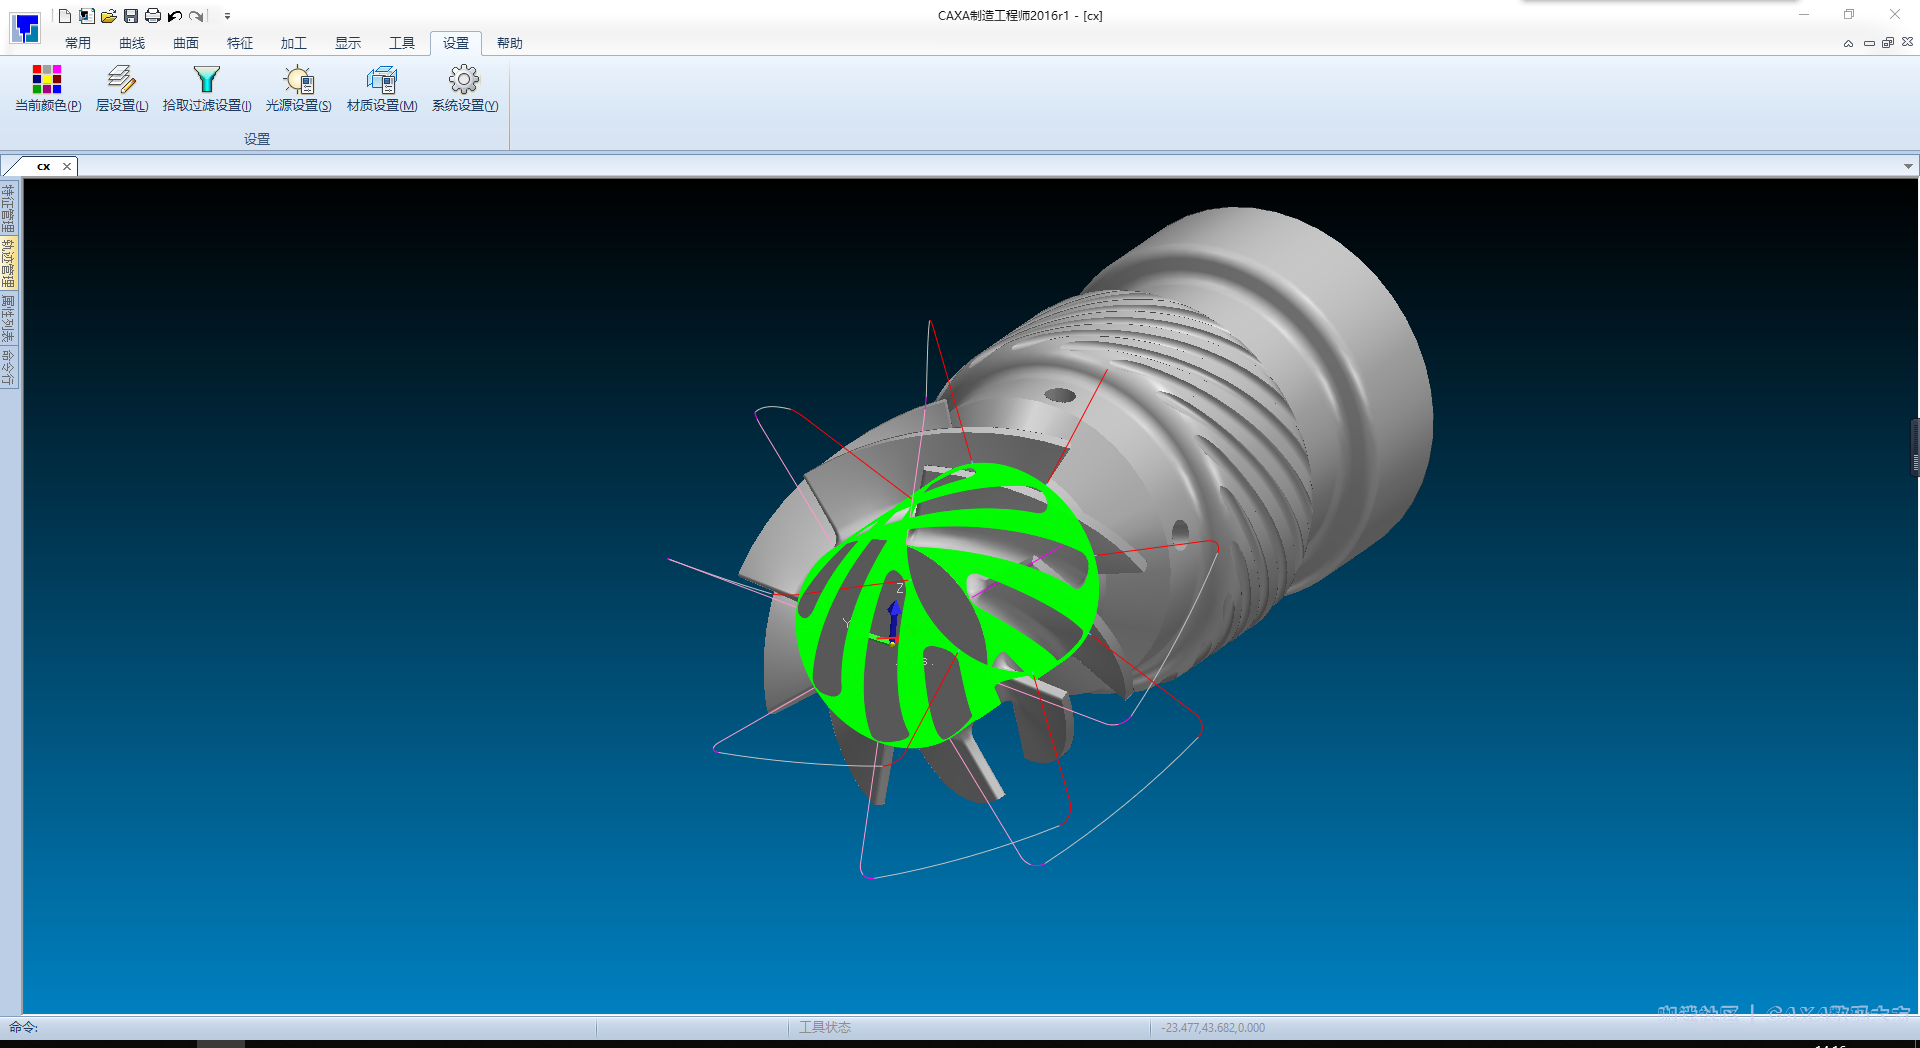Save the document with the floppy disk icon

(x=131, y=16)
